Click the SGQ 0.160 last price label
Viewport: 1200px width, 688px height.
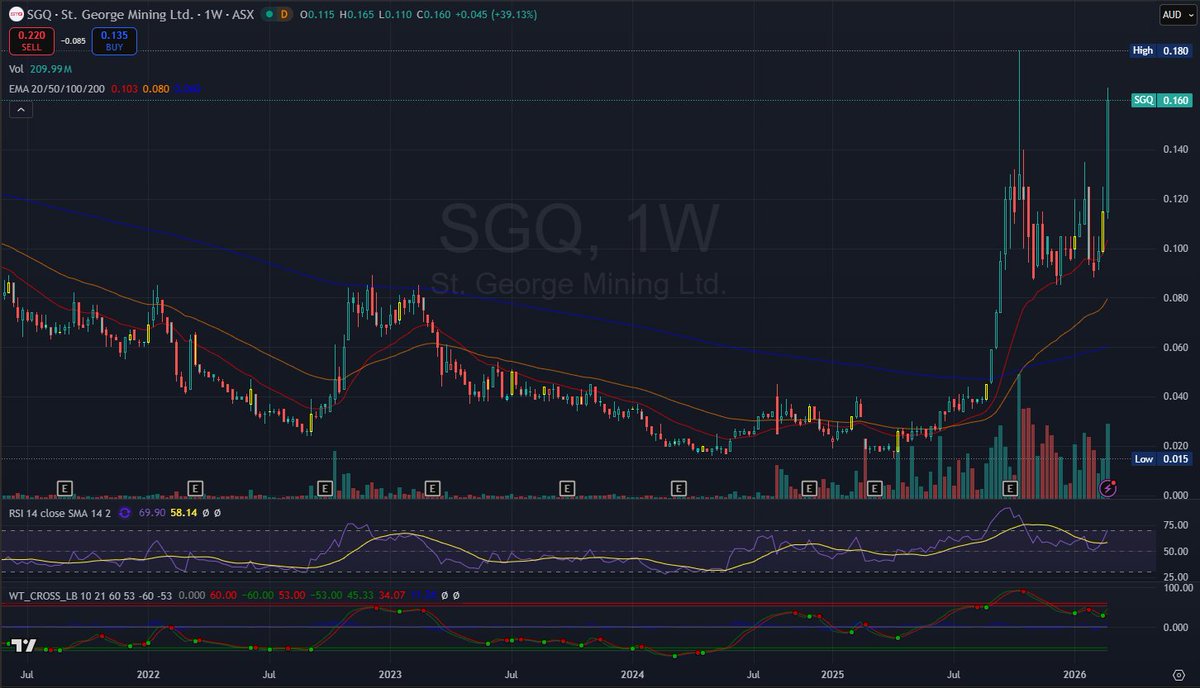coord(1161,100)
